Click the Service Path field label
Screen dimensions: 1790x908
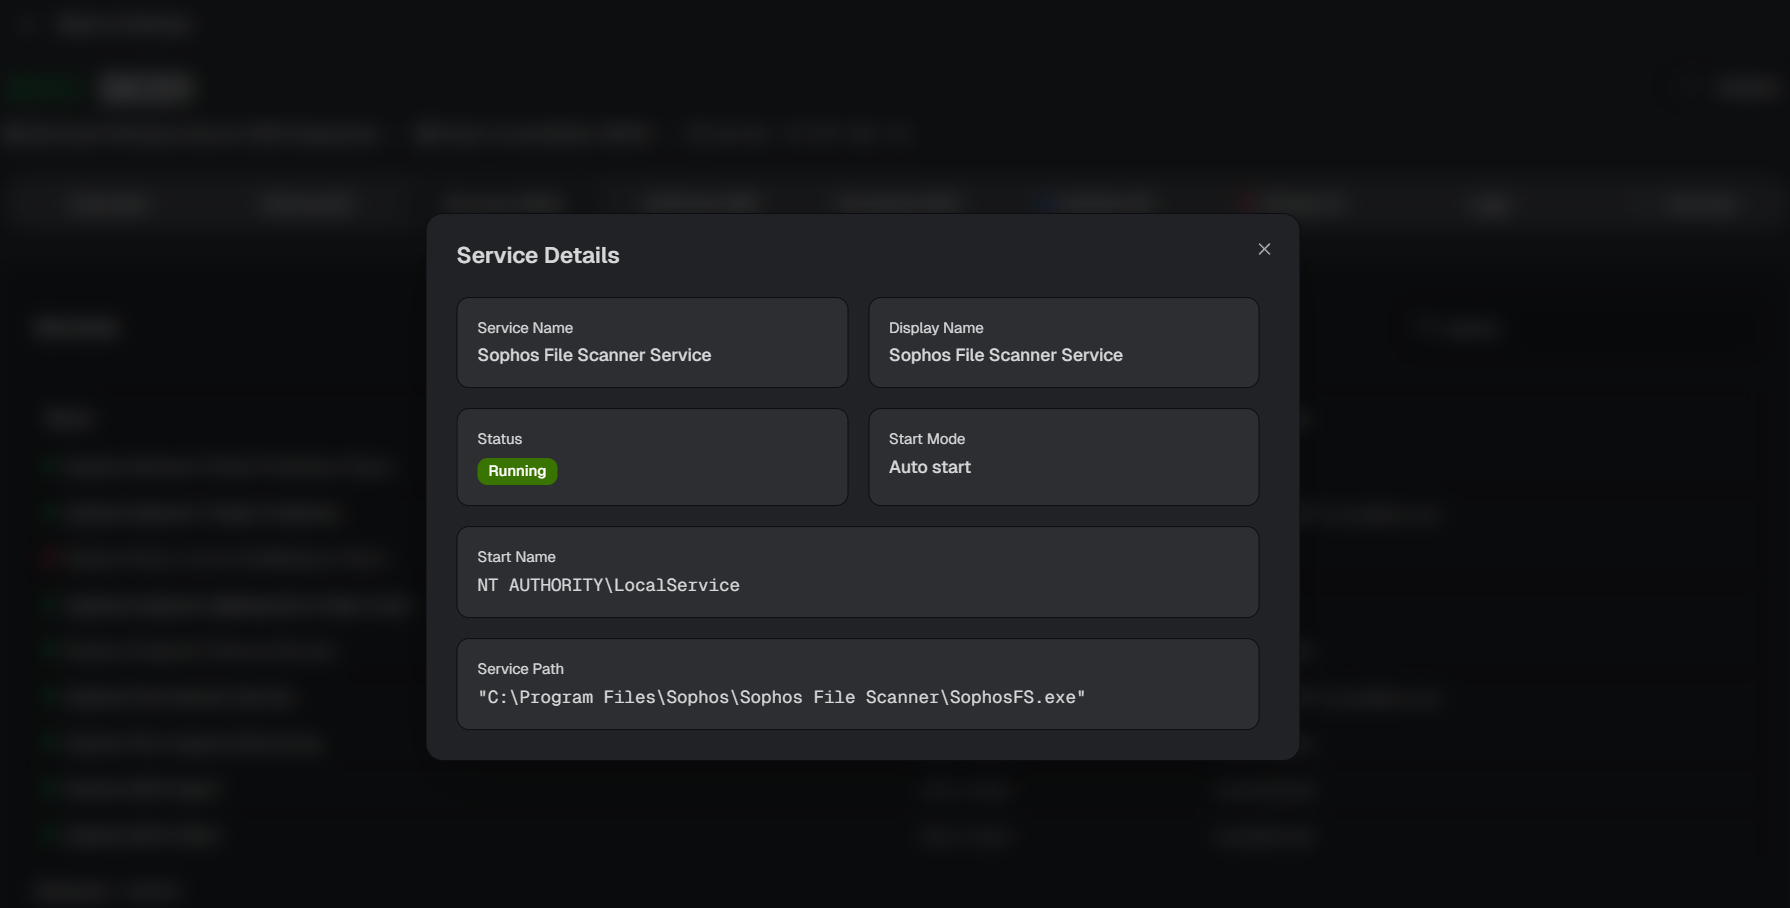pos(520,669)
